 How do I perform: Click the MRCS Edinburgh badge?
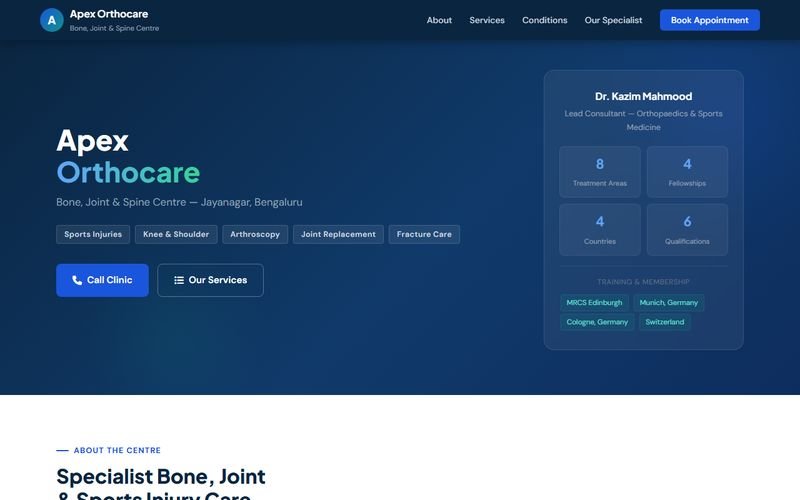click(594, 303)
